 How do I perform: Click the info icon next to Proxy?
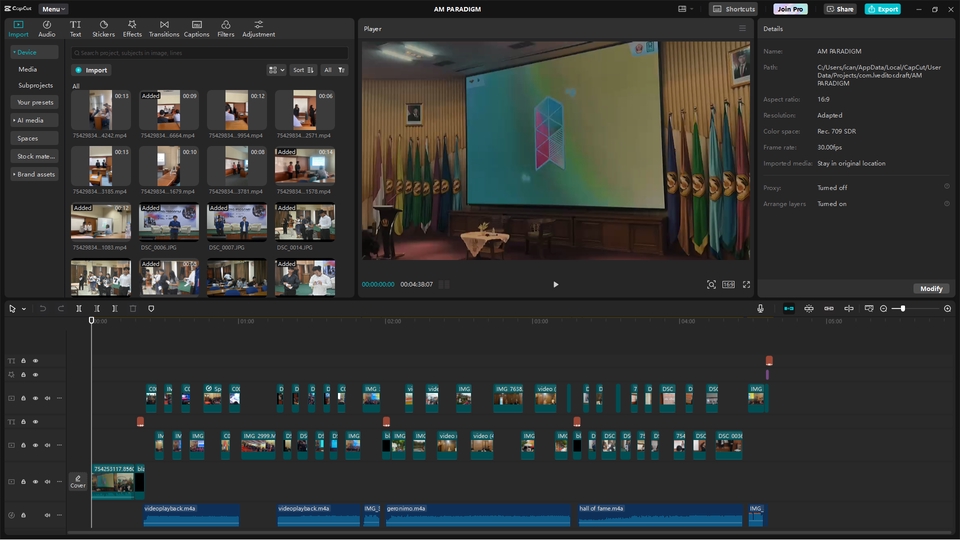[947, 187]
